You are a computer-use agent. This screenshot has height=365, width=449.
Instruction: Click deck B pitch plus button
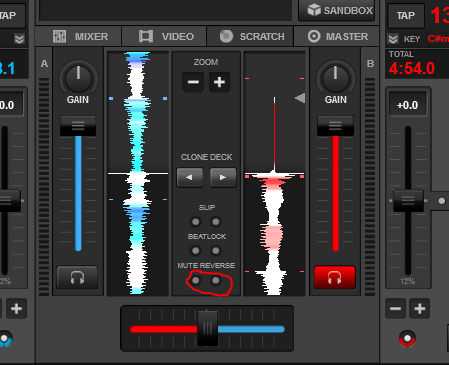click(x=419, y=309)
